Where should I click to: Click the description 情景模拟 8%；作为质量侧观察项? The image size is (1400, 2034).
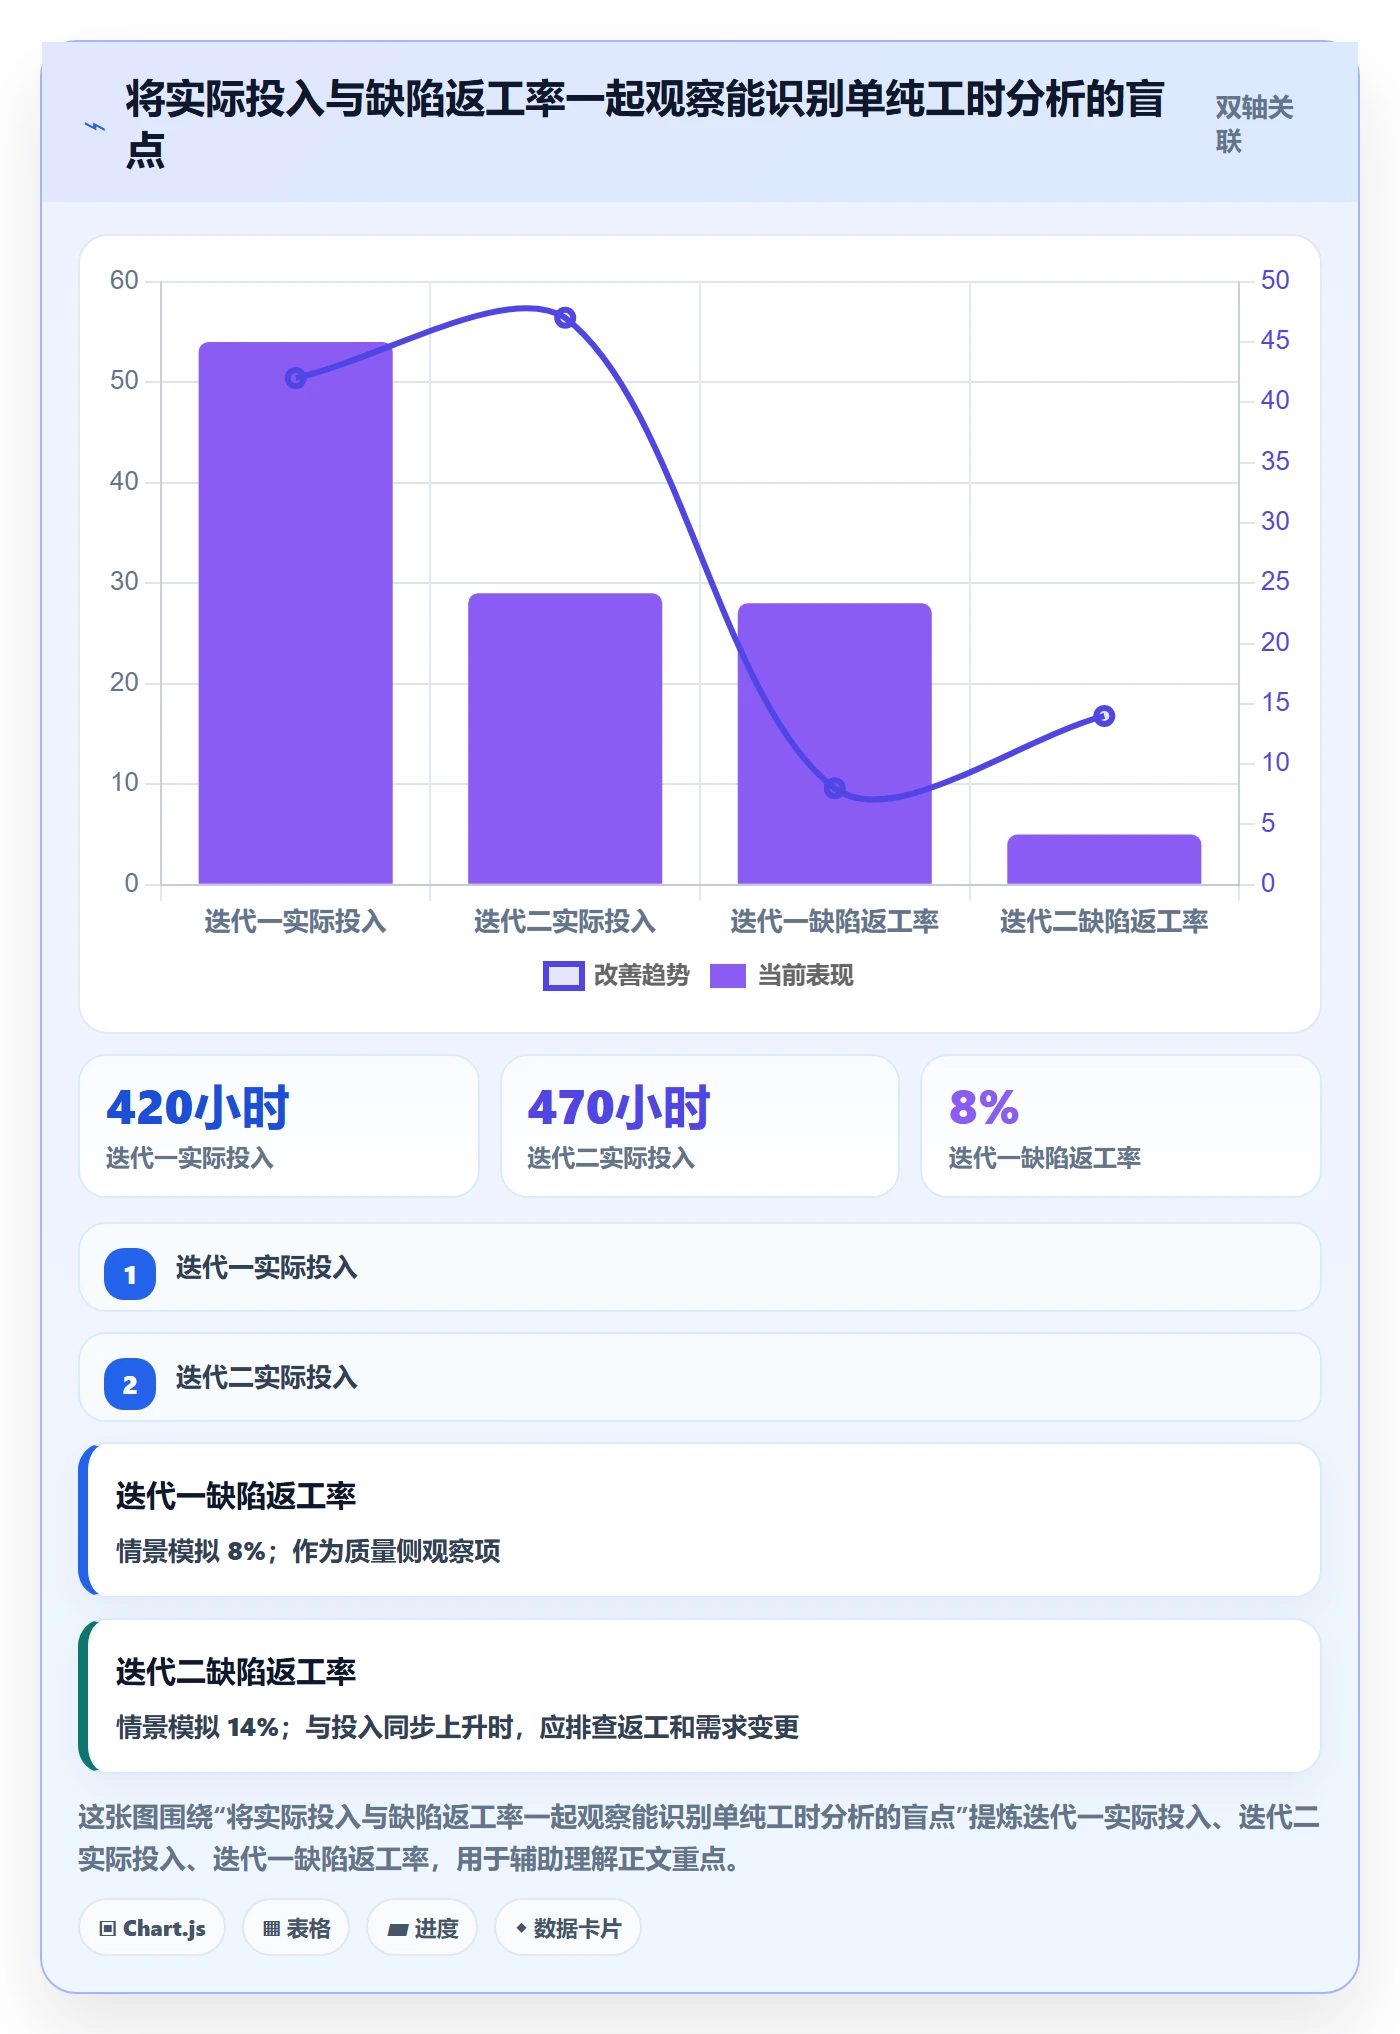pyautogui.click(x=308, y=1551)
